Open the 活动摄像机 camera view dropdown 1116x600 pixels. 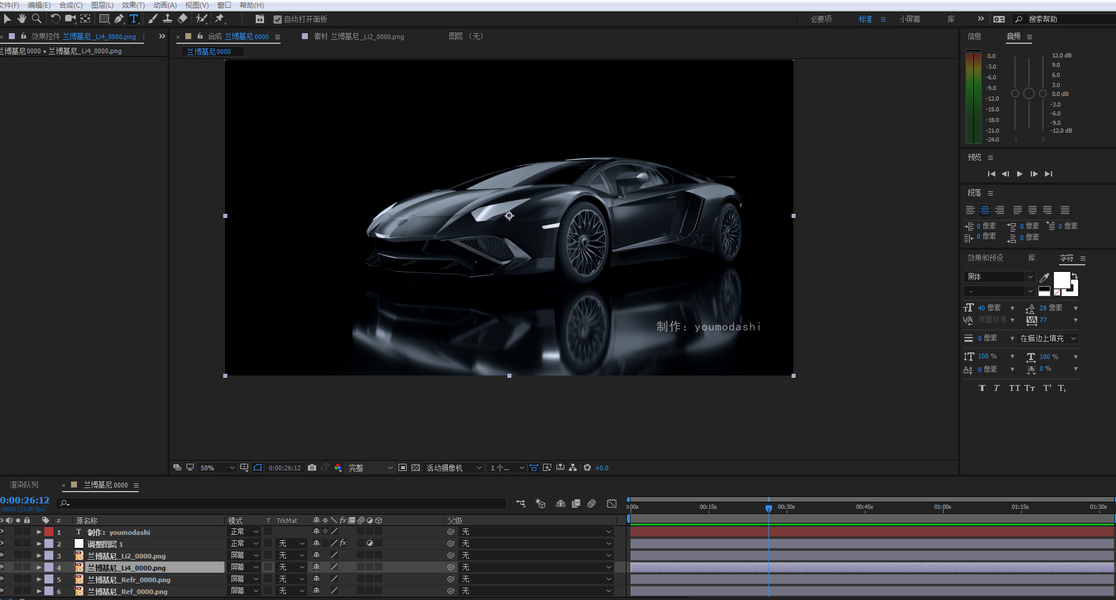pyautogui.click(x=454, y=468)
